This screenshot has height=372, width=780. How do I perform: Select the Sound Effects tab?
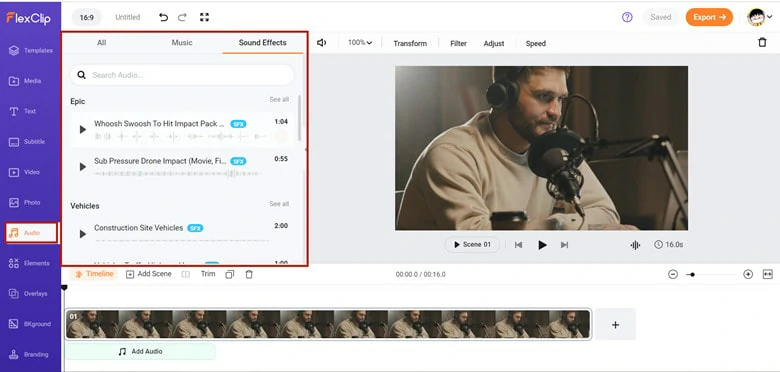pos(263,43)
